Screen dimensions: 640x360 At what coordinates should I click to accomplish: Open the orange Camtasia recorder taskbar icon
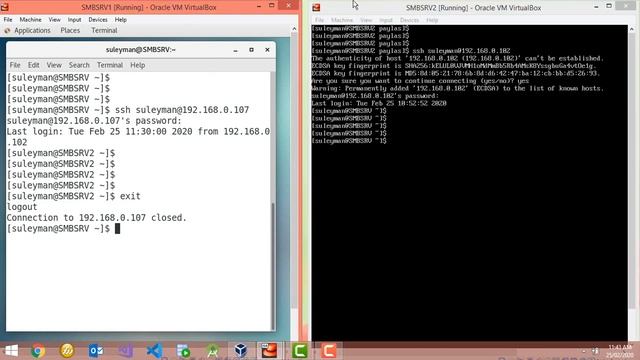pos(329,351)
